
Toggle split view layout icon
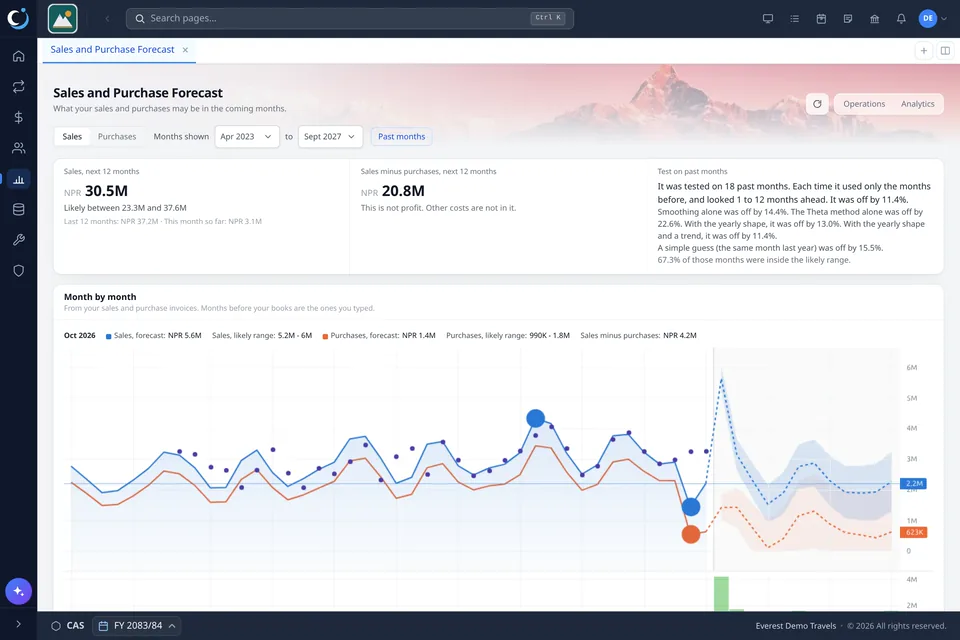click(x=945, y=51)
